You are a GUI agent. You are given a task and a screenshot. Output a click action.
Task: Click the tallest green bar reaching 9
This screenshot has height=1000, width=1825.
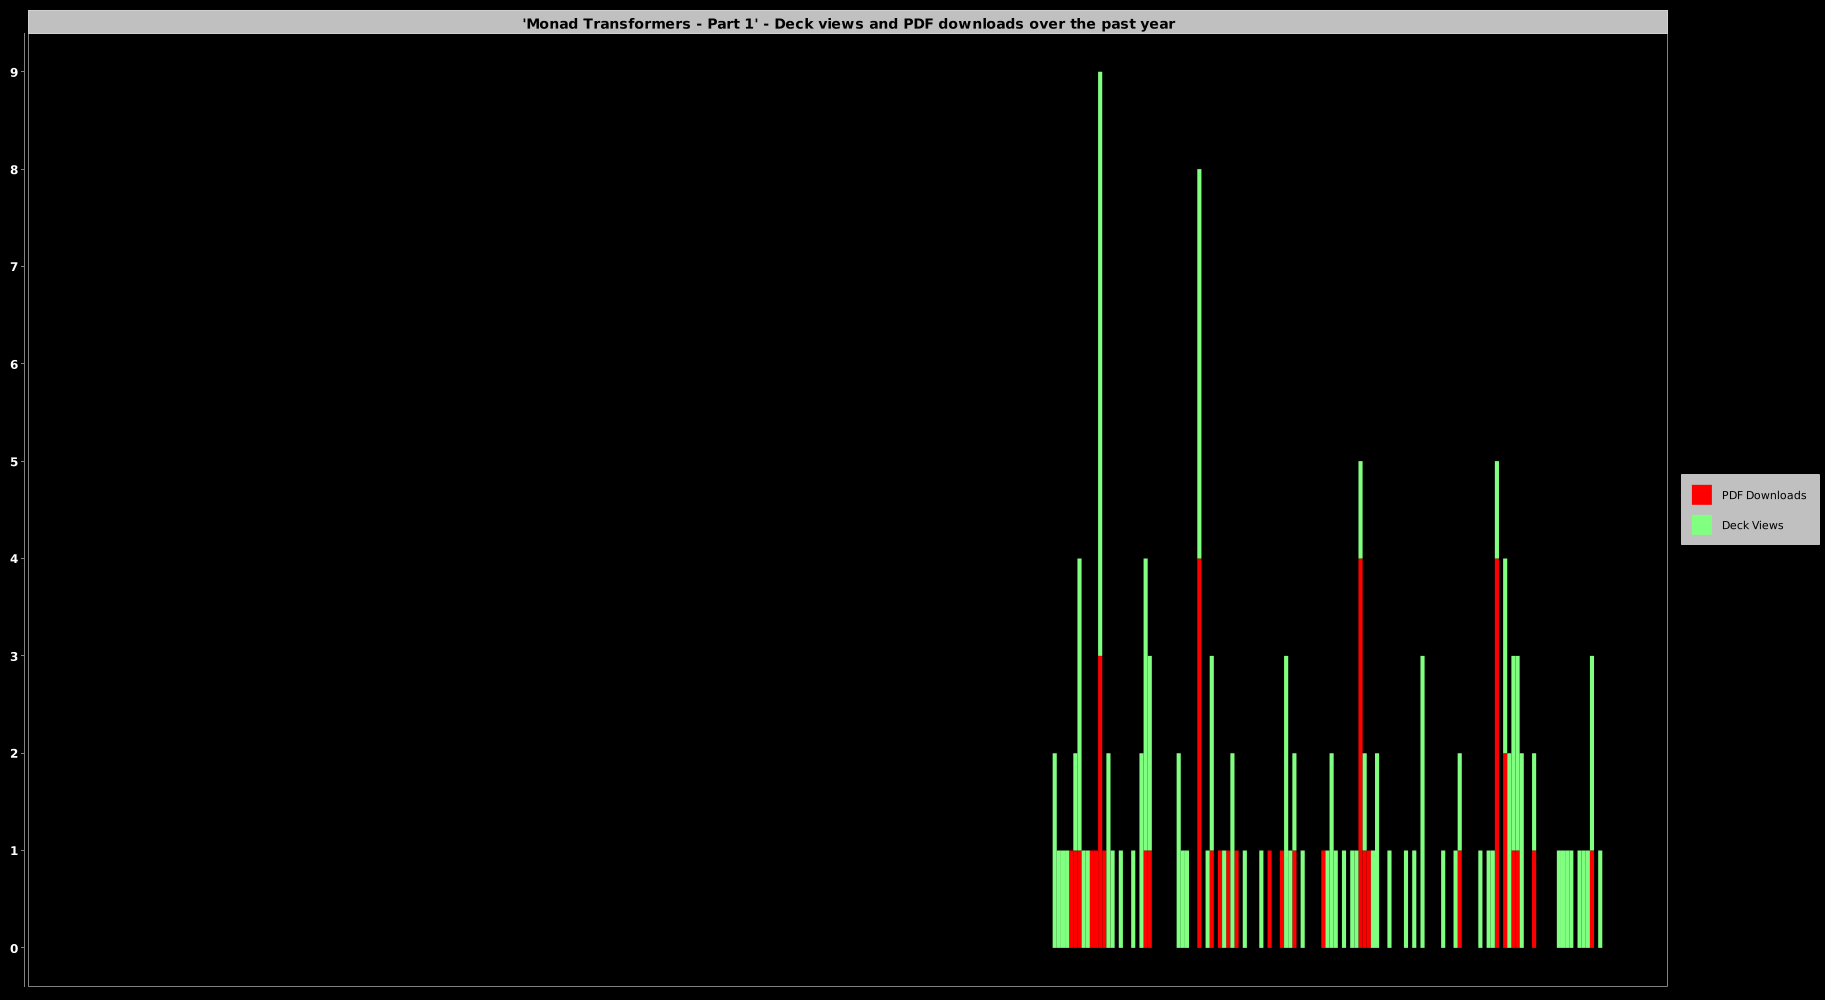tap(1100, 364)
